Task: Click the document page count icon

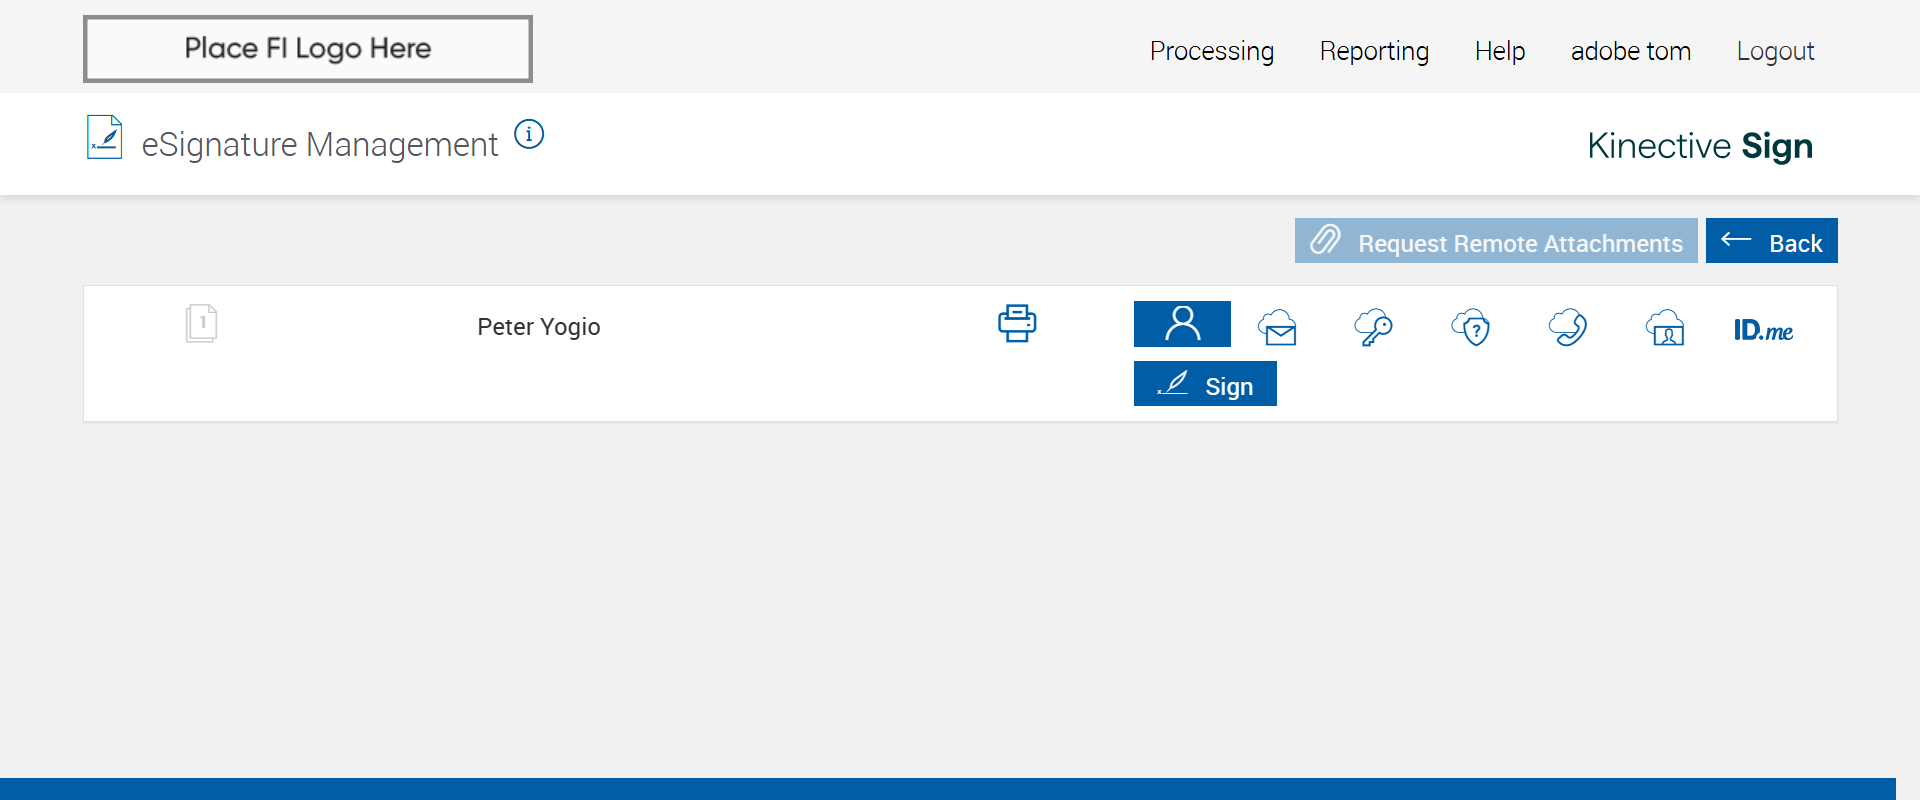Action: tap(201, 324)
